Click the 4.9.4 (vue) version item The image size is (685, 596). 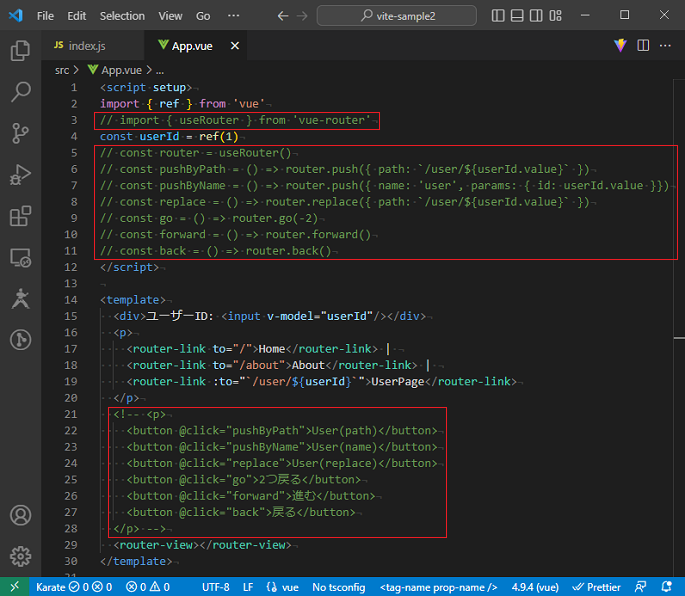(535, 587)
